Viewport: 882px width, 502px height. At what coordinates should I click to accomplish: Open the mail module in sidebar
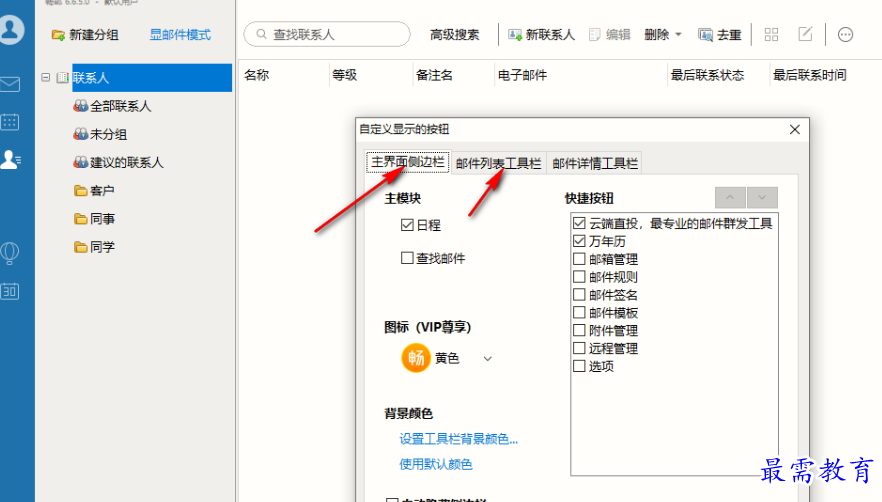[x=10, y=84]
